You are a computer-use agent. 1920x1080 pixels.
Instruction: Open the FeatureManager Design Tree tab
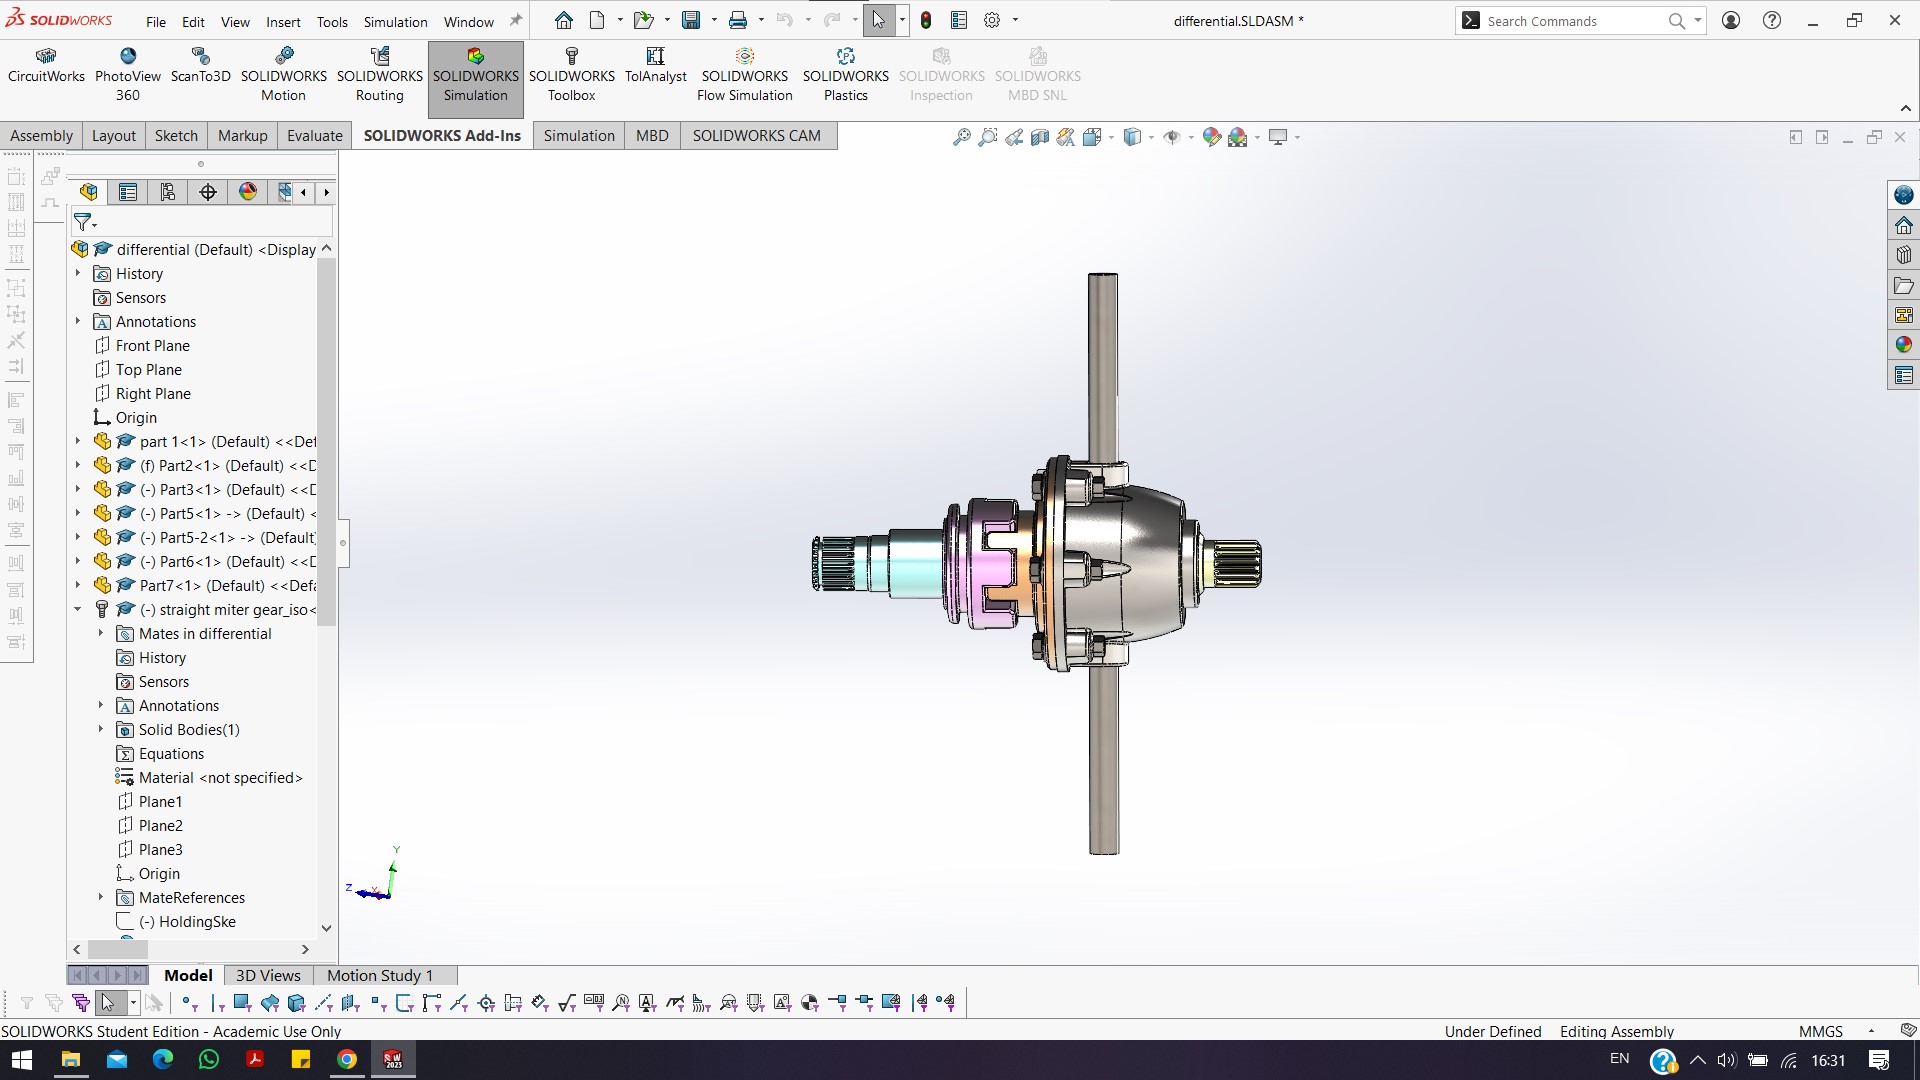click(89, 192)
